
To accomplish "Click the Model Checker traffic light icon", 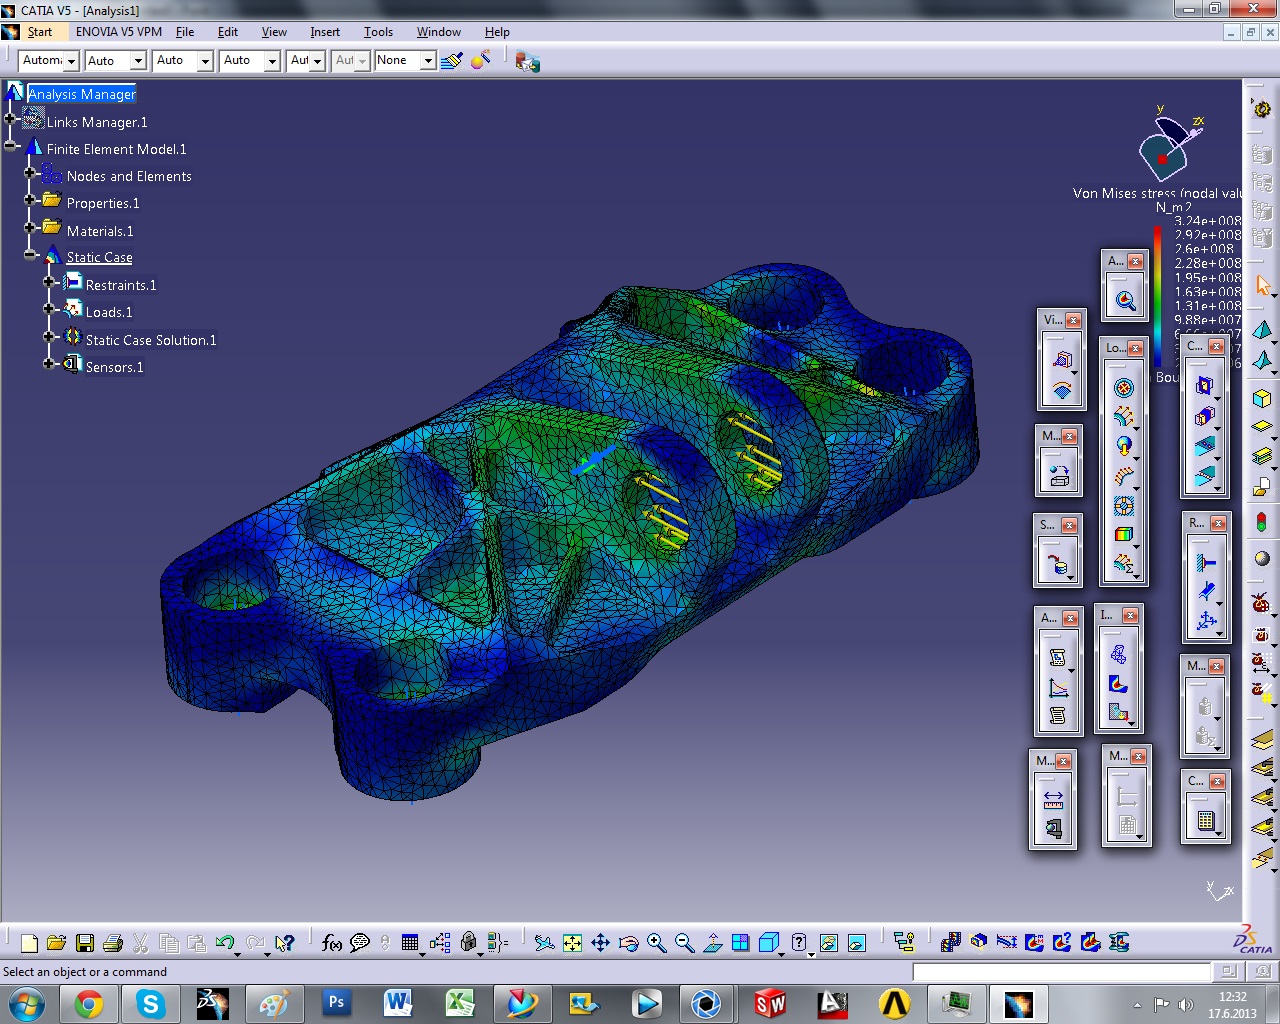I will (1262, 521).
